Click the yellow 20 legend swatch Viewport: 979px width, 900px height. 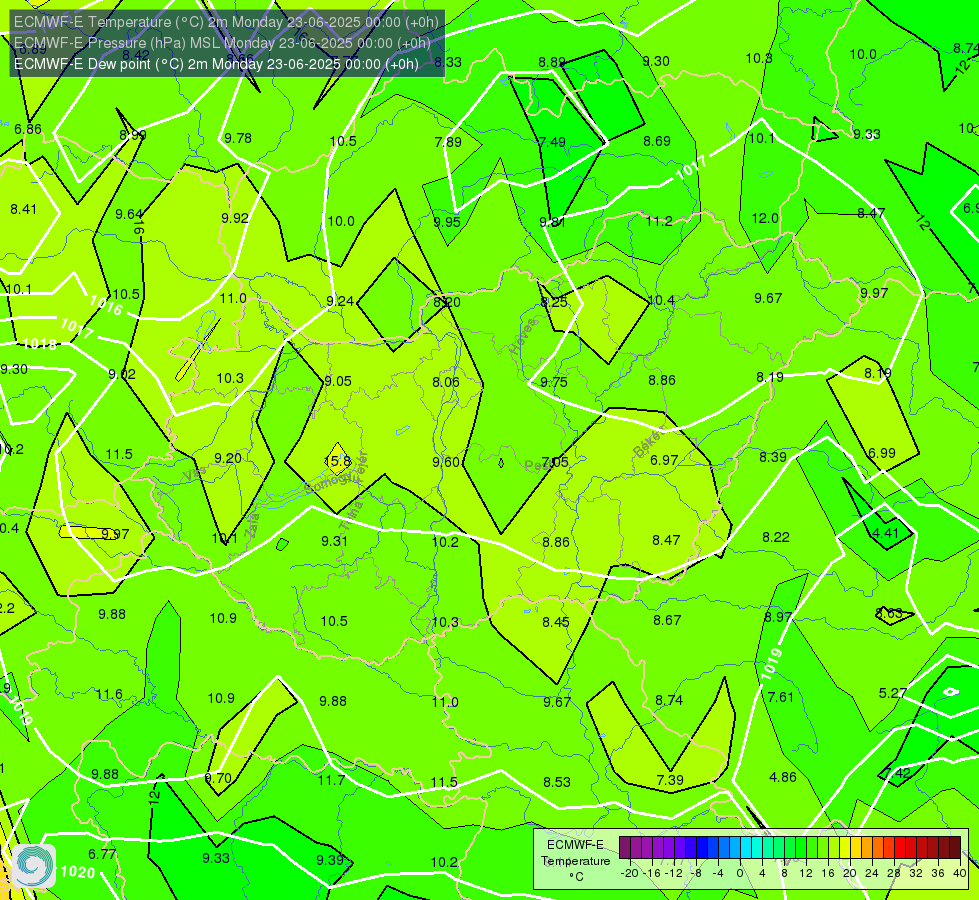pyautogui.click(x=844, y=848)
